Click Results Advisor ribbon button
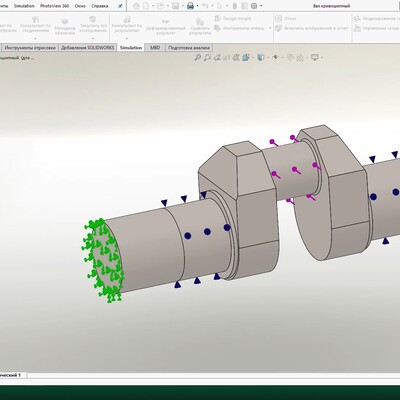The height and width of the screenshot is (400, 400). click(127, 25)
